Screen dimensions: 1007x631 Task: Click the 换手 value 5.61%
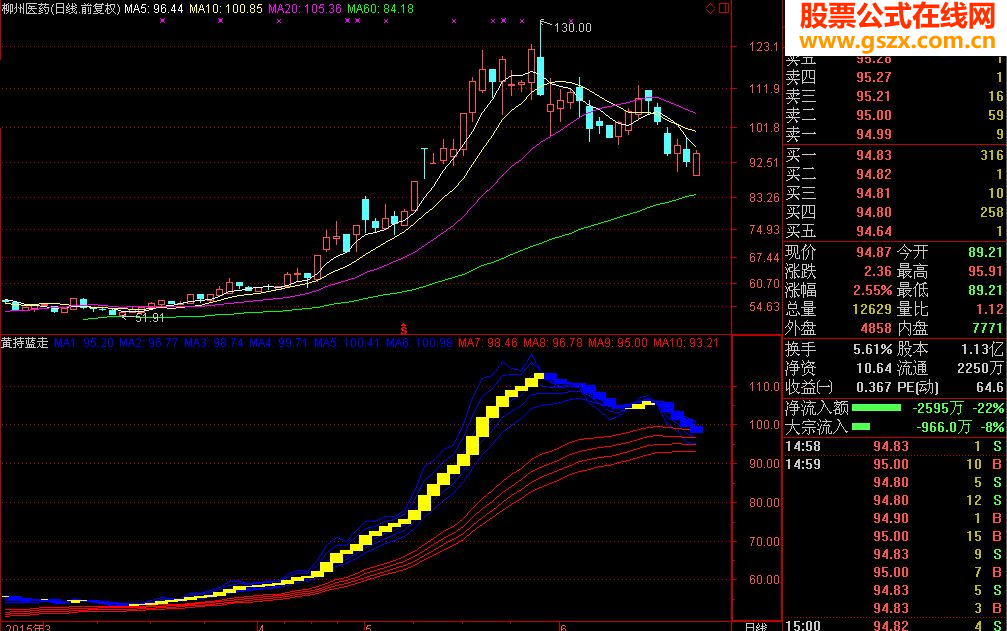(873, 350)
